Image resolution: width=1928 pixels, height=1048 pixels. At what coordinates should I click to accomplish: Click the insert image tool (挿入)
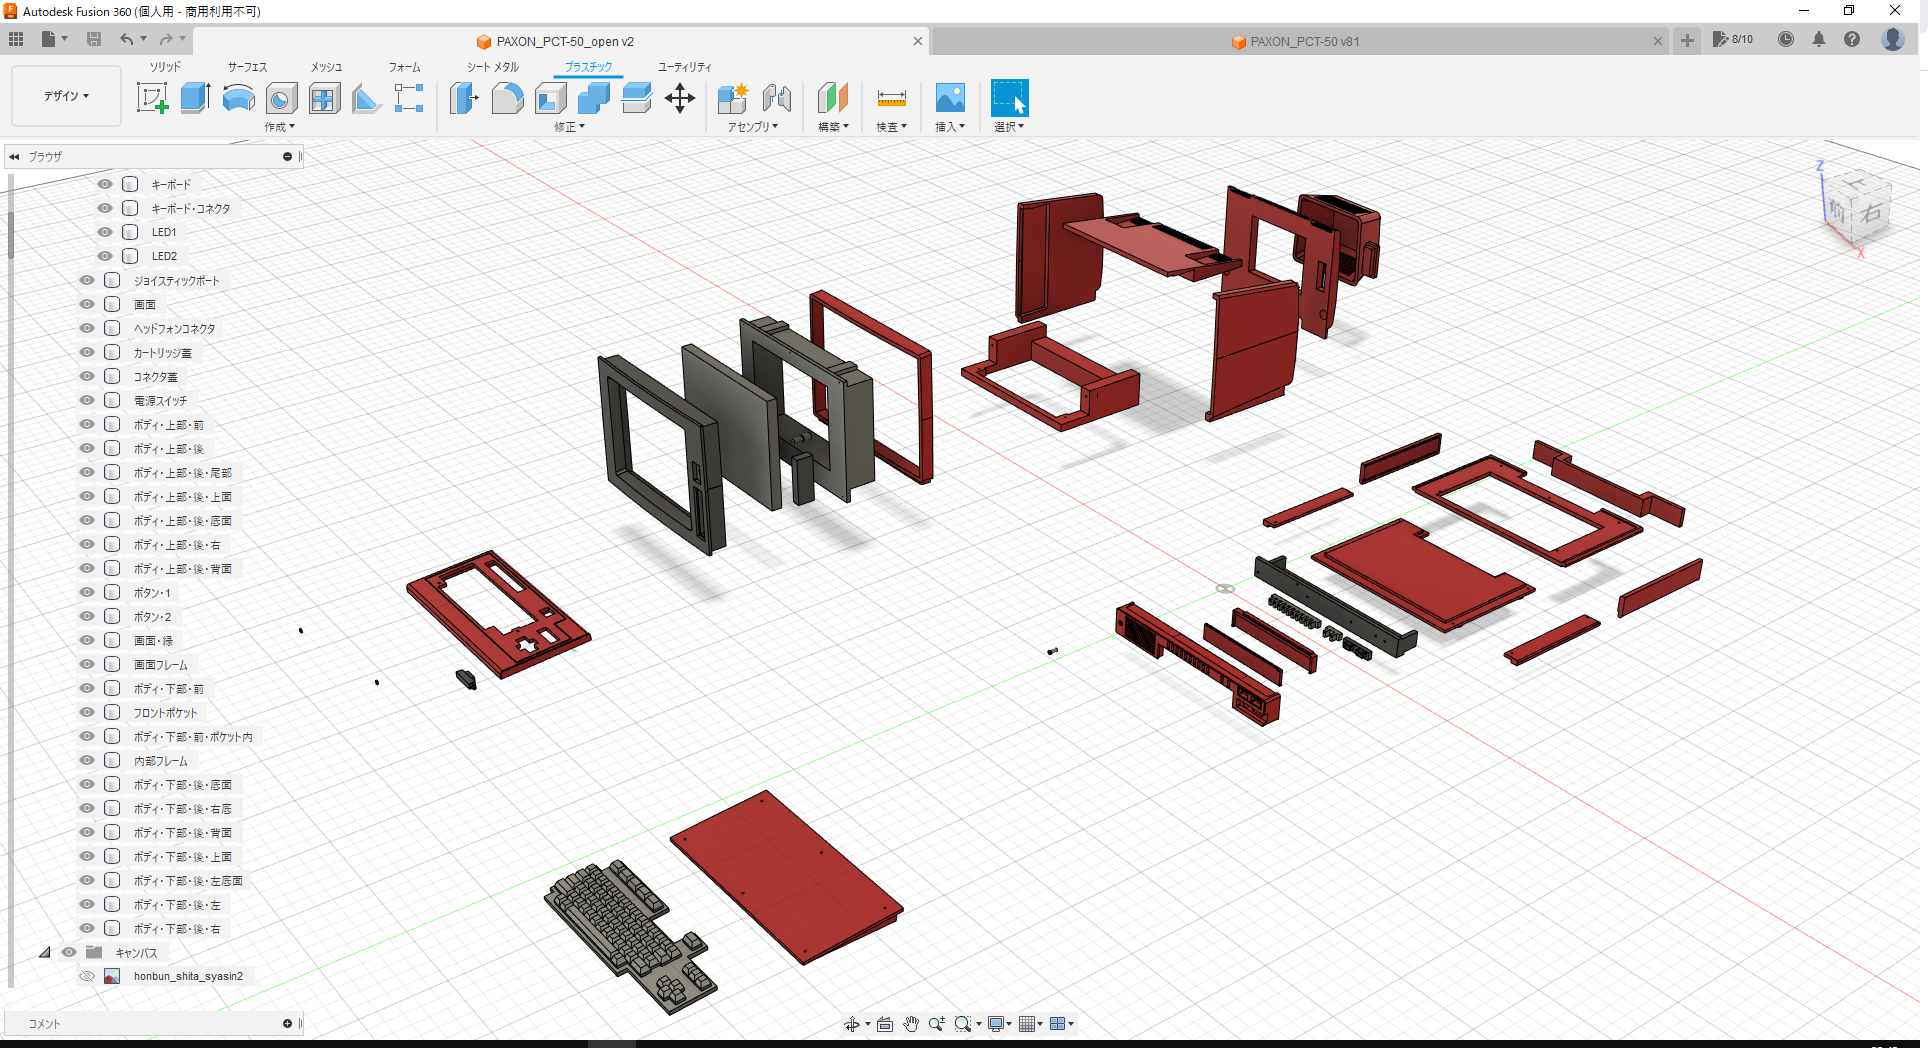coord(948,97)
